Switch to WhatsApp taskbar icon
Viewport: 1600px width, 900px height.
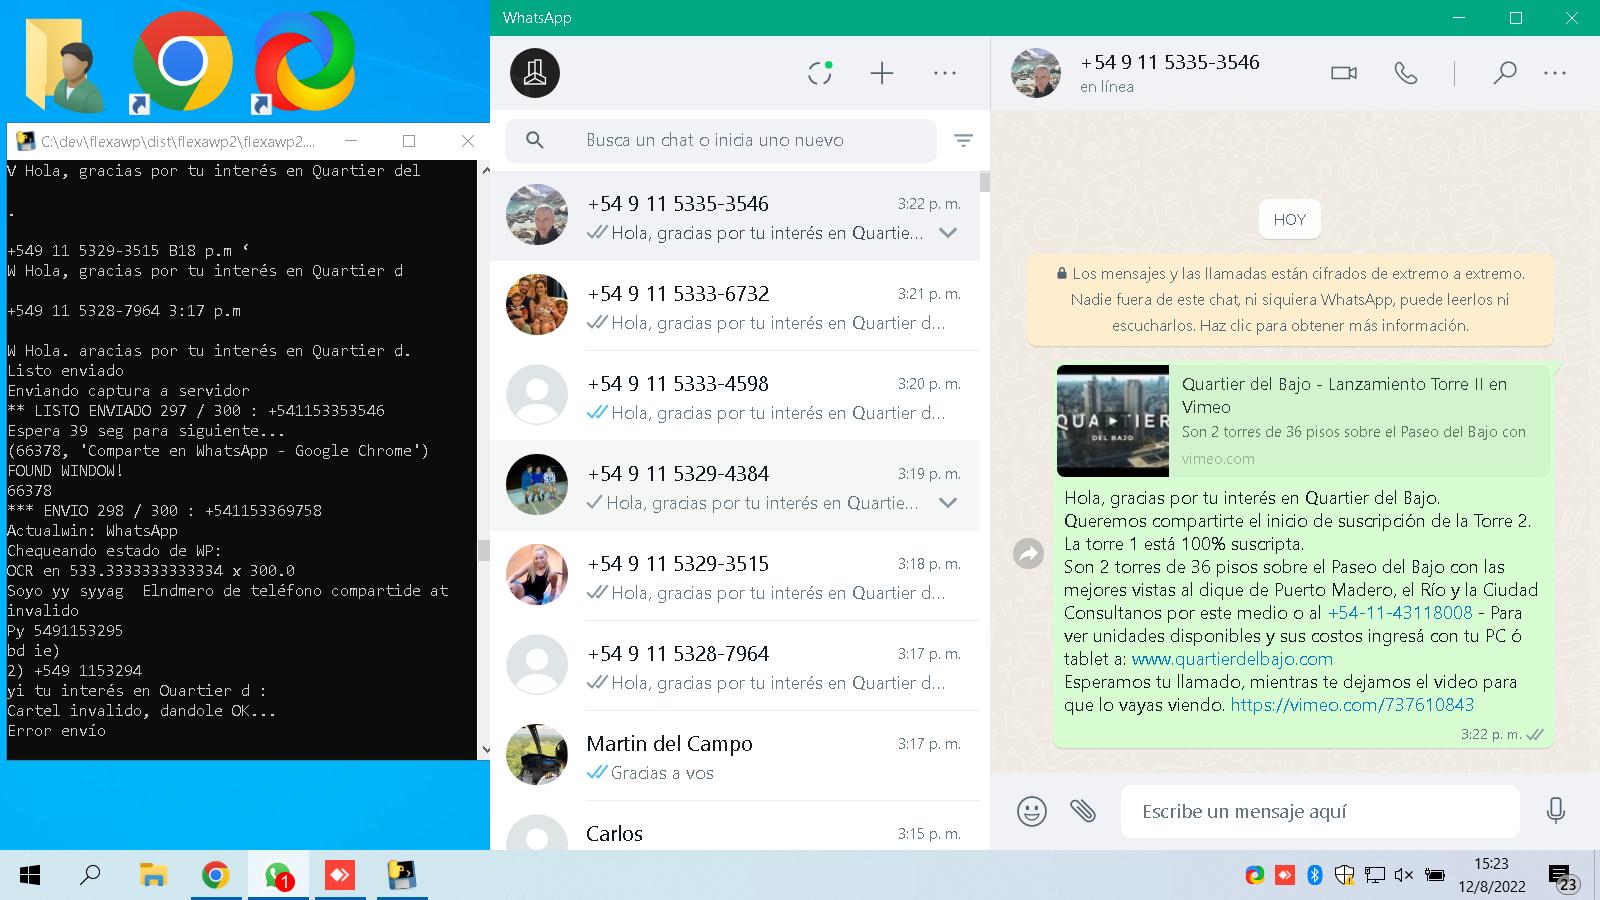(278, 876)
